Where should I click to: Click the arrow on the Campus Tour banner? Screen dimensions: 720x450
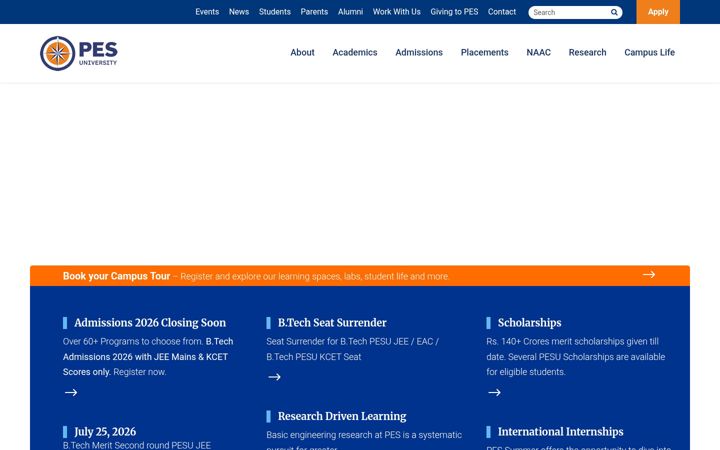[x=649, y=275]
